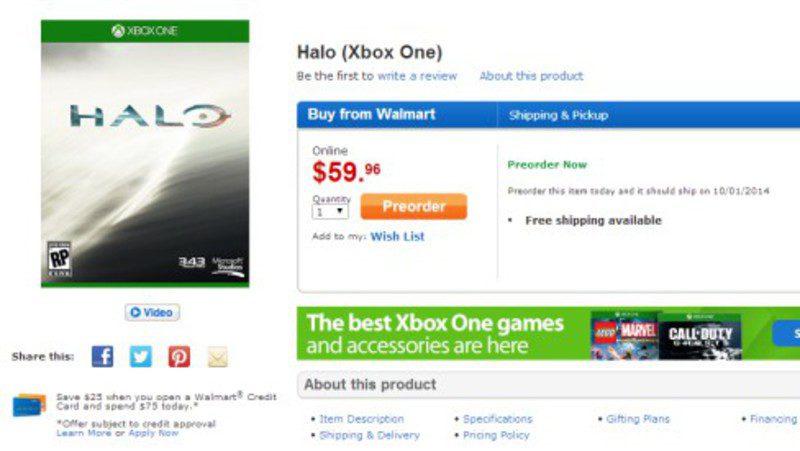Image resolution: width=800 pixels, height=451 pixels.
Task: Open Specifications link
Action: tap(497, 419)
